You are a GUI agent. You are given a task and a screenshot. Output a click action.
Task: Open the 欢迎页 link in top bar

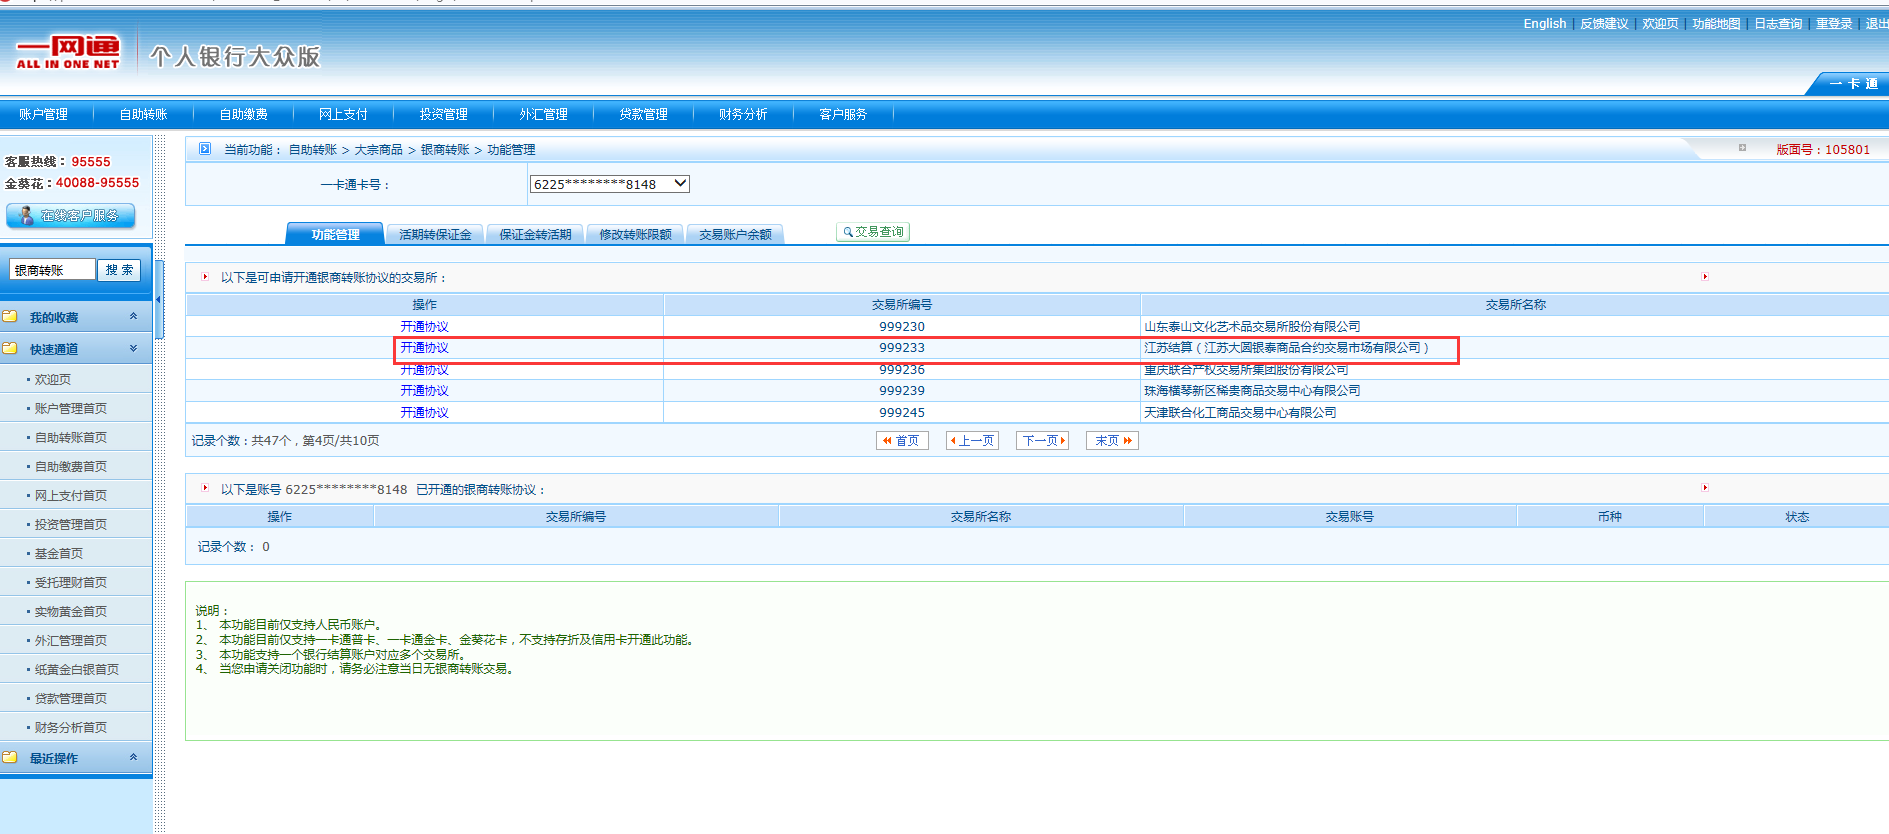[1660, 23]
